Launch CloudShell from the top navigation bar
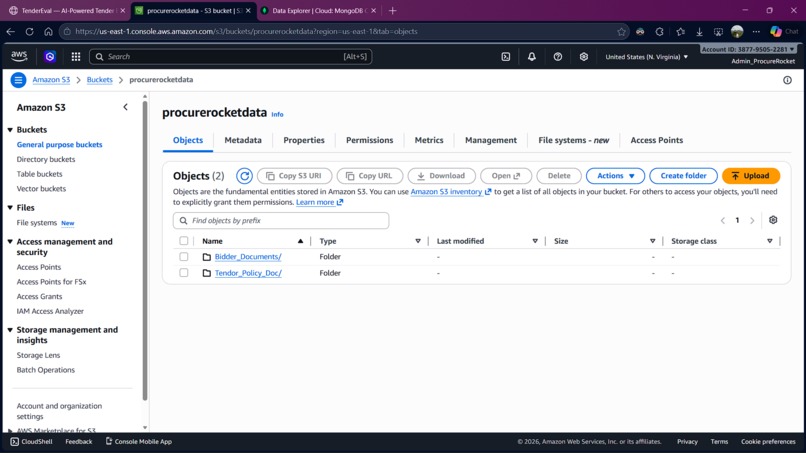The height and width of the screenshot is (453, 806). pyautogui.click(x=506, y=57)
